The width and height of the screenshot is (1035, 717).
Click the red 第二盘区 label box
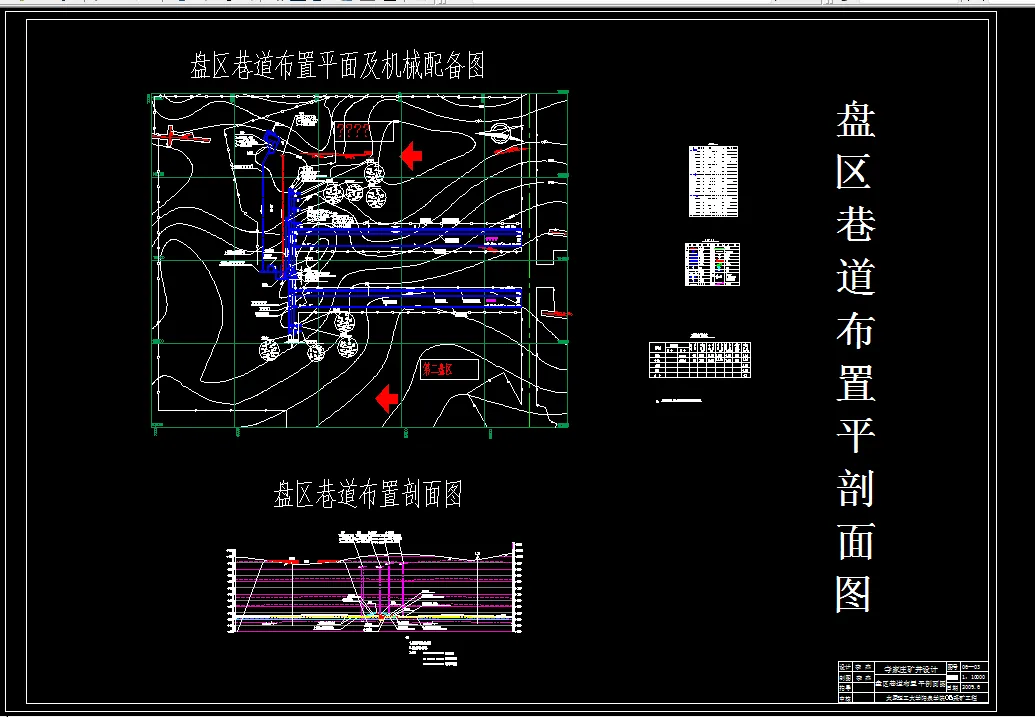tap(449, 369)
